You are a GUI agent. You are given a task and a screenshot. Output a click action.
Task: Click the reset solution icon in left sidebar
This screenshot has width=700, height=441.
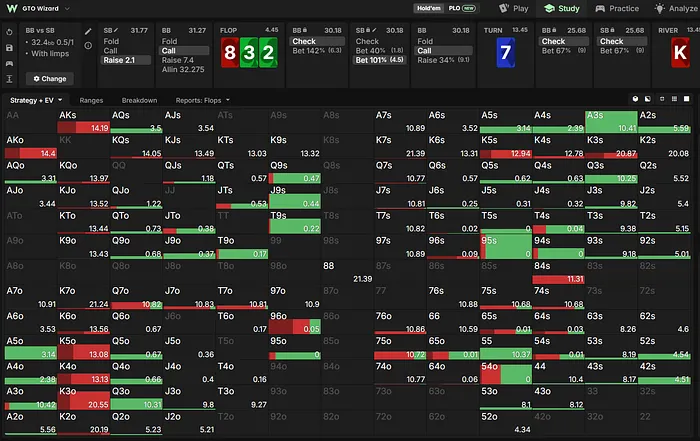click(9, 32)
